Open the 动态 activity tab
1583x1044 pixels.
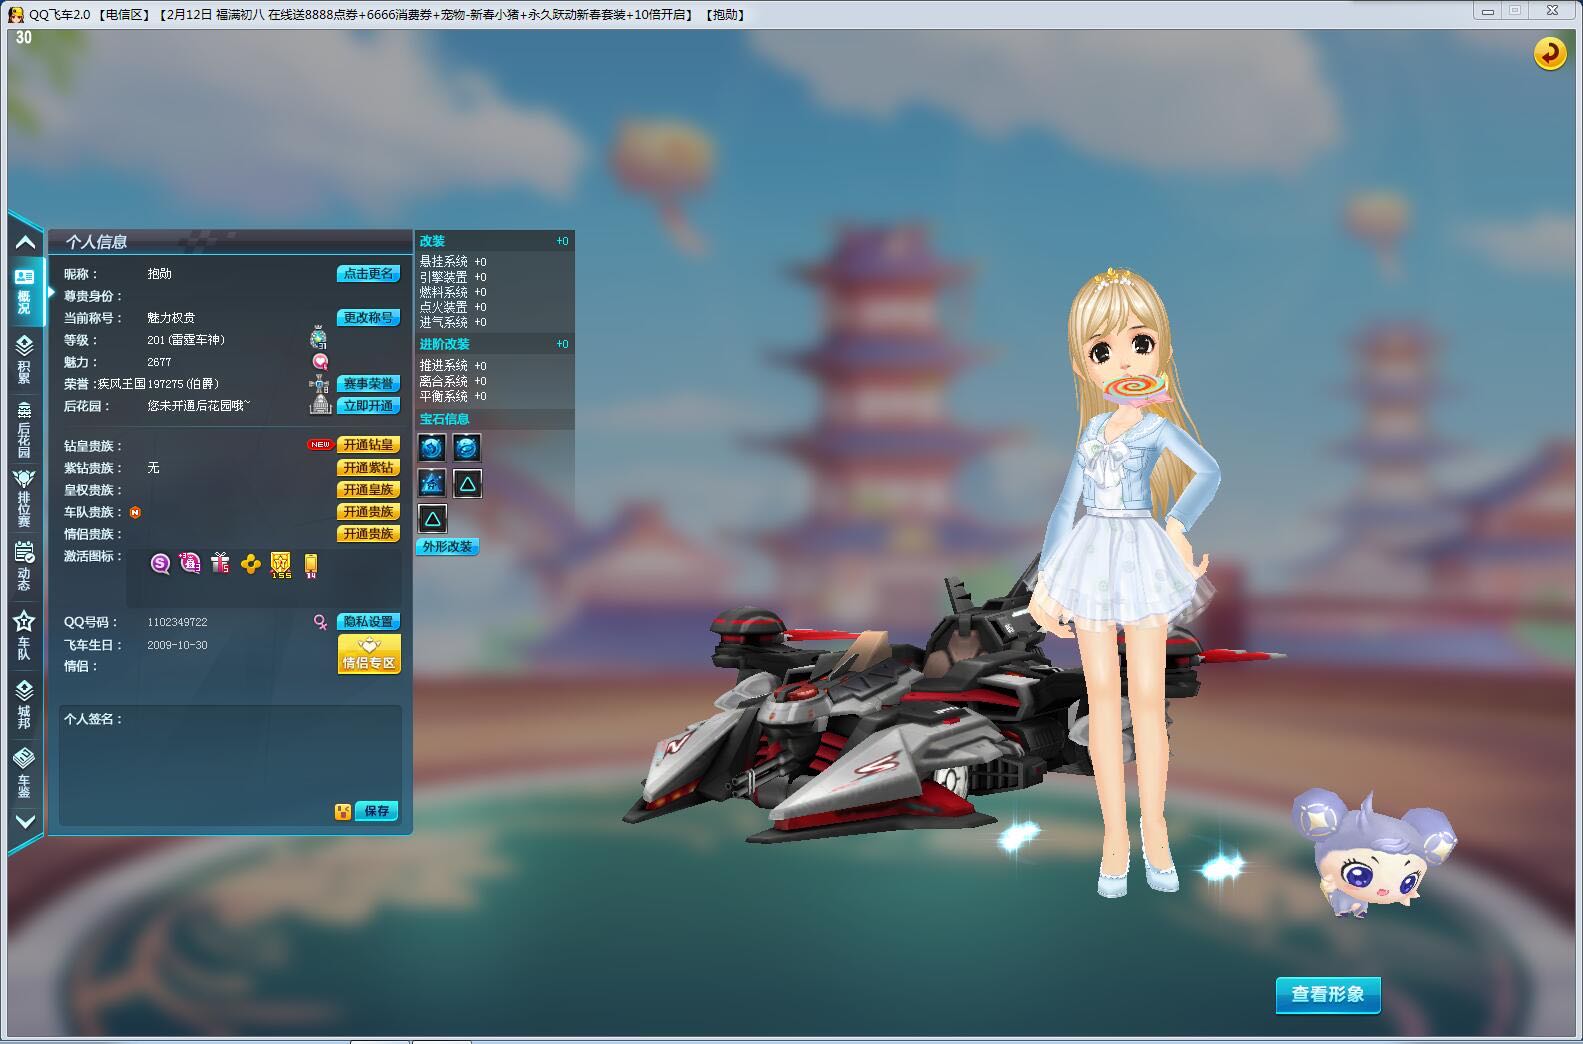tap(25, 566)
